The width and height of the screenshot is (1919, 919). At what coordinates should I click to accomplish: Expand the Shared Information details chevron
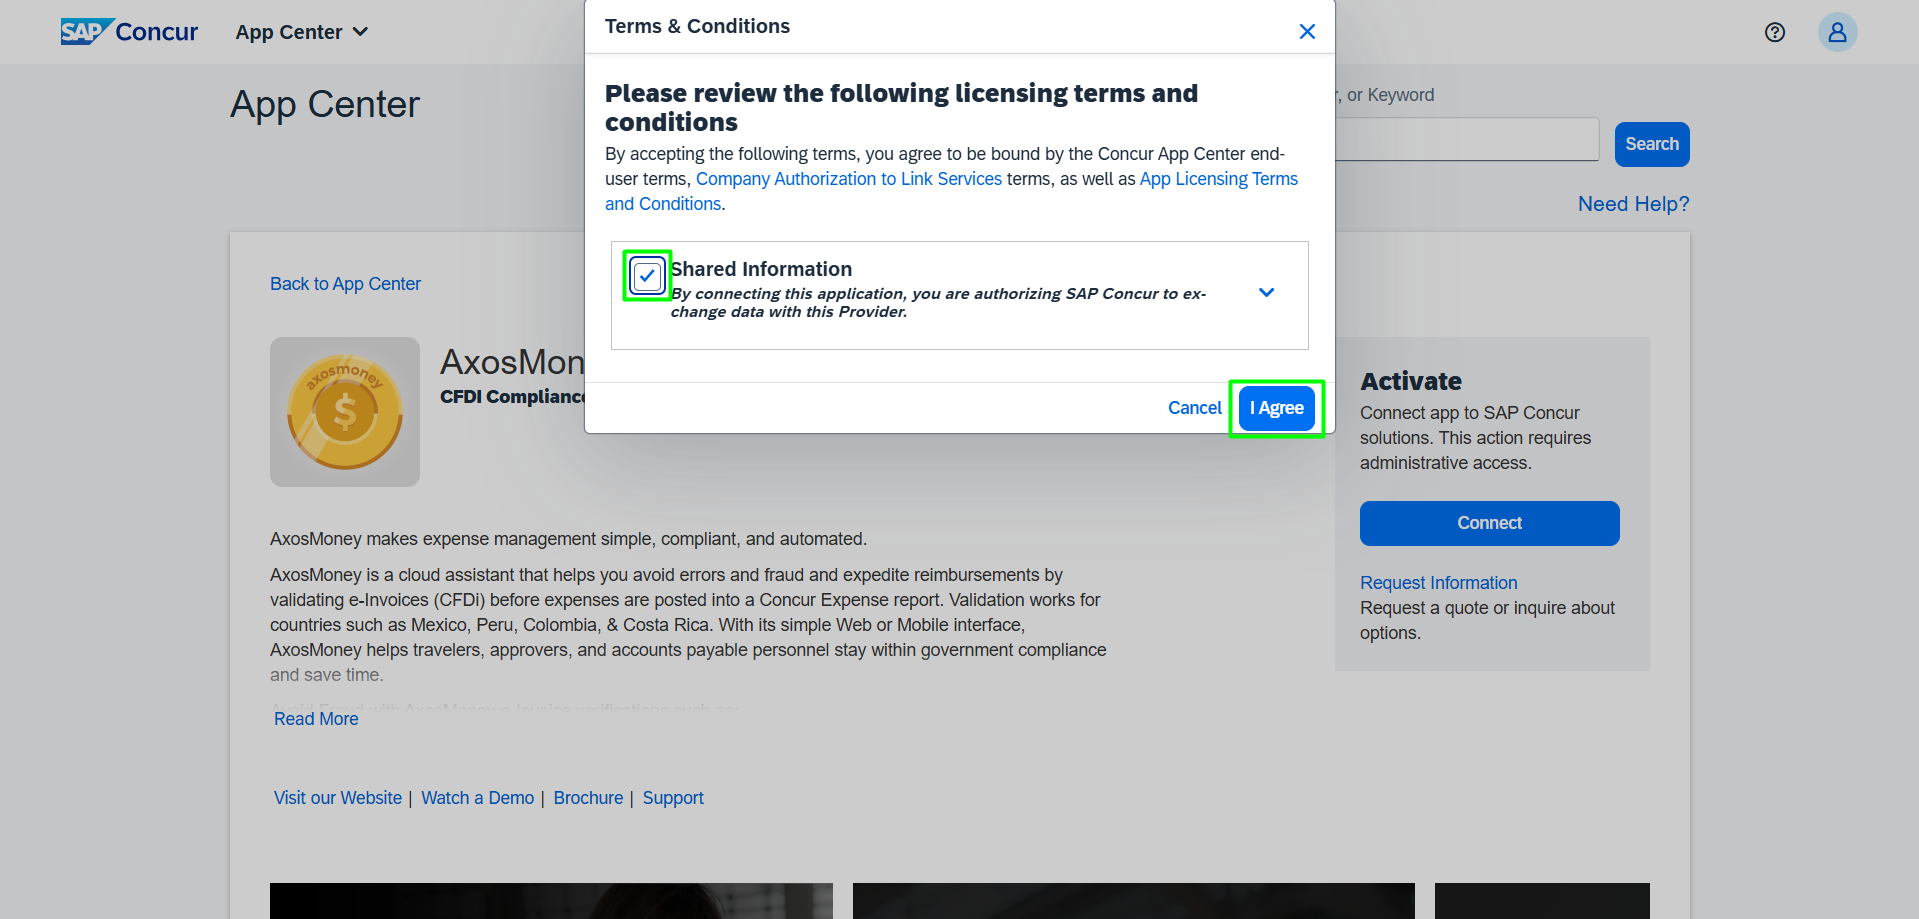pos(1266,293)
